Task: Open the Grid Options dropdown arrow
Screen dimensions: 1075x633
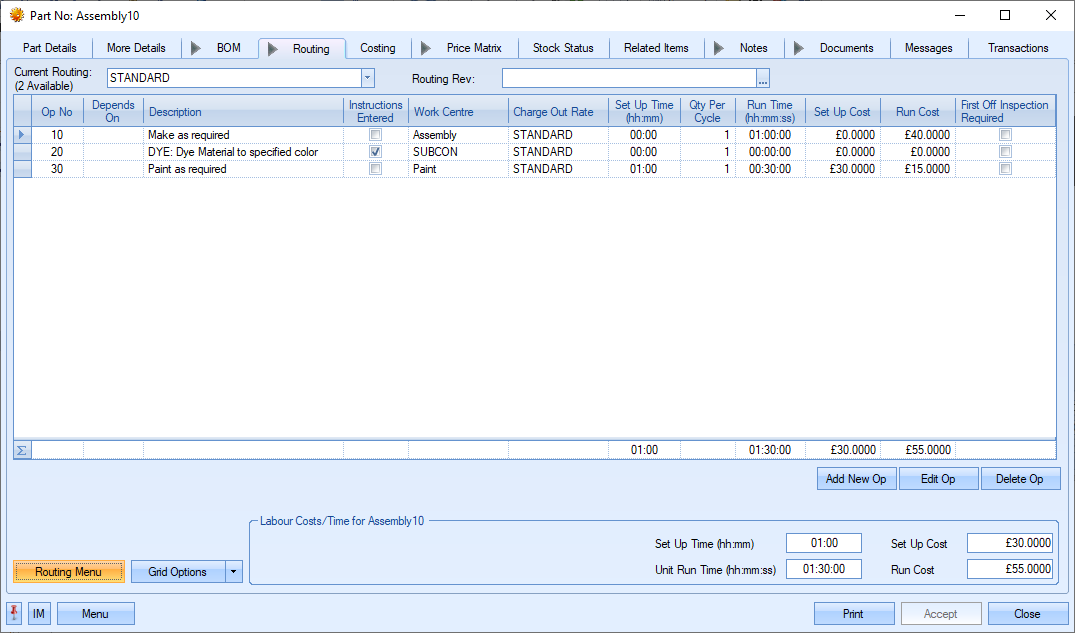Action: coord(233,572)
